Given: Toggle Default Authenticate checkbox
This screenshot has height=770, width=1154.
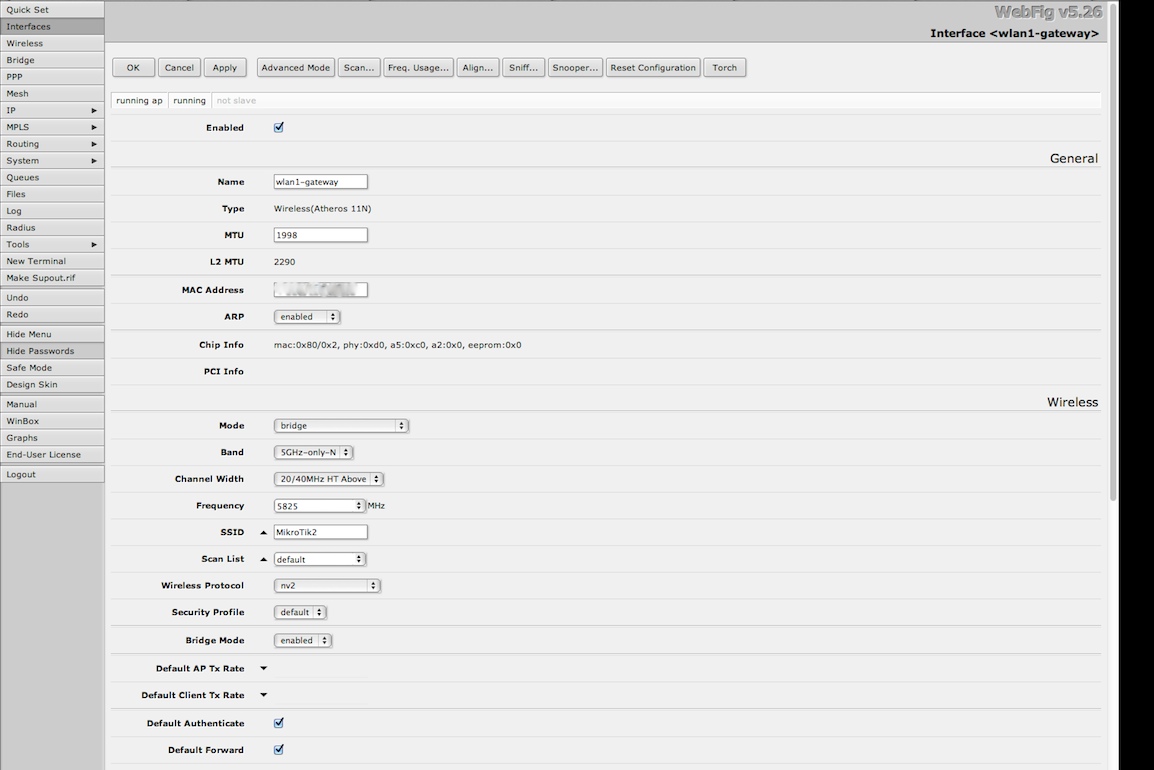Looking at the screenshot, I should click(279, 723).
